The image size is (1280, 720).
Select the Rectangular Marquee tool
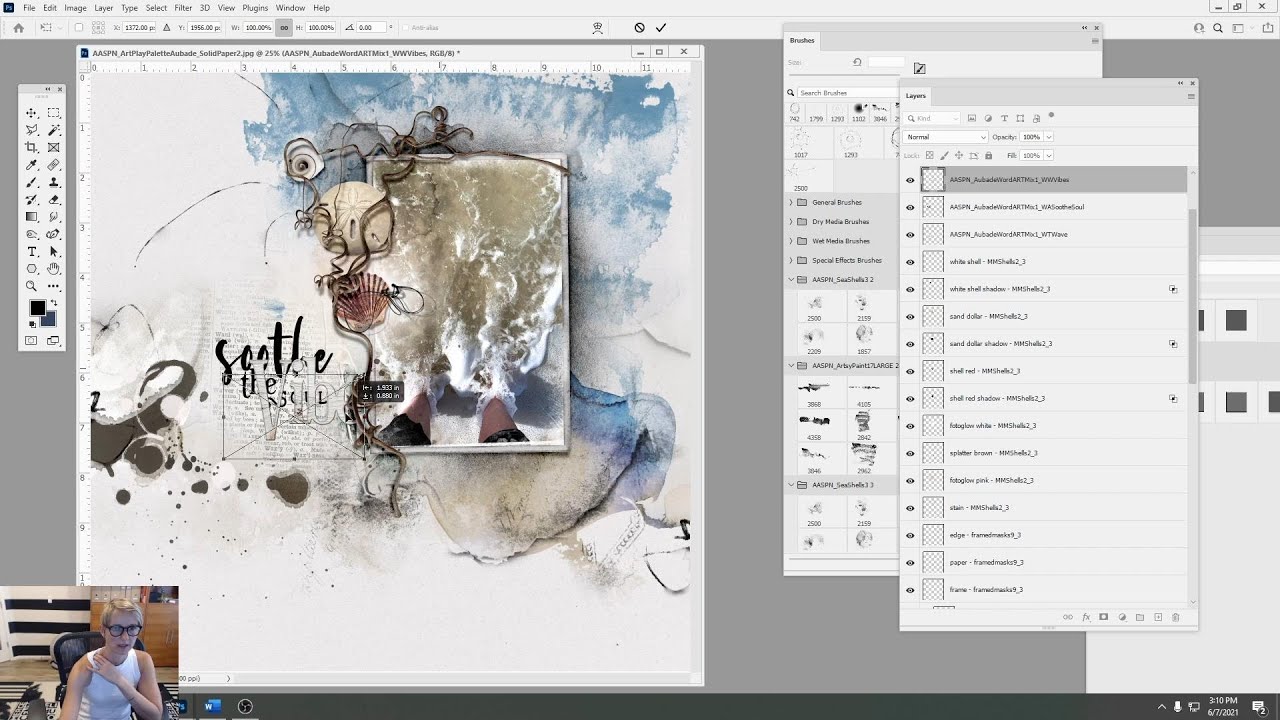(53, 113)
